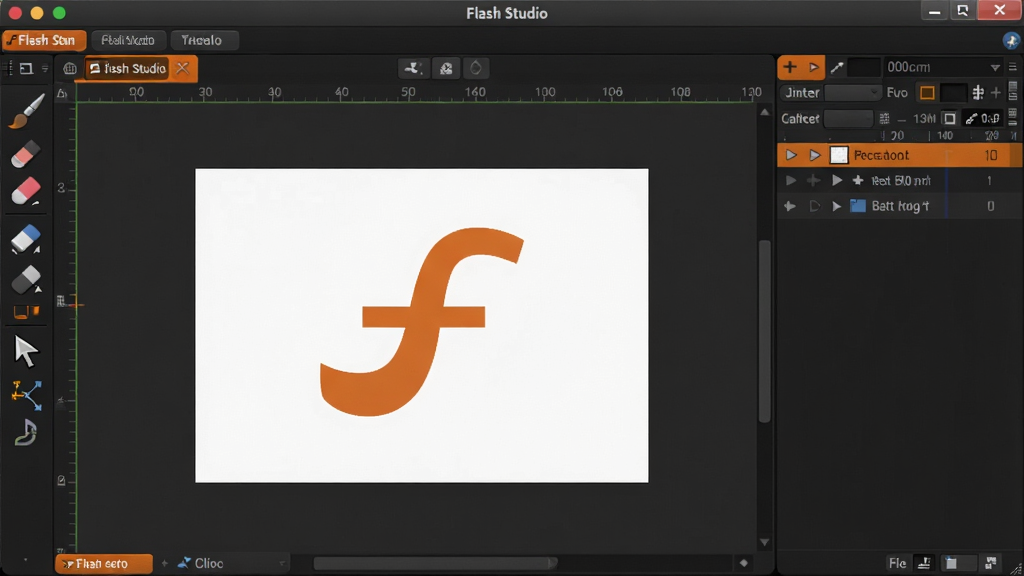The height and width of the screenshot is (576, 1024).
Task: Select the highlighted orange layer name
Action: pos(882,155)
